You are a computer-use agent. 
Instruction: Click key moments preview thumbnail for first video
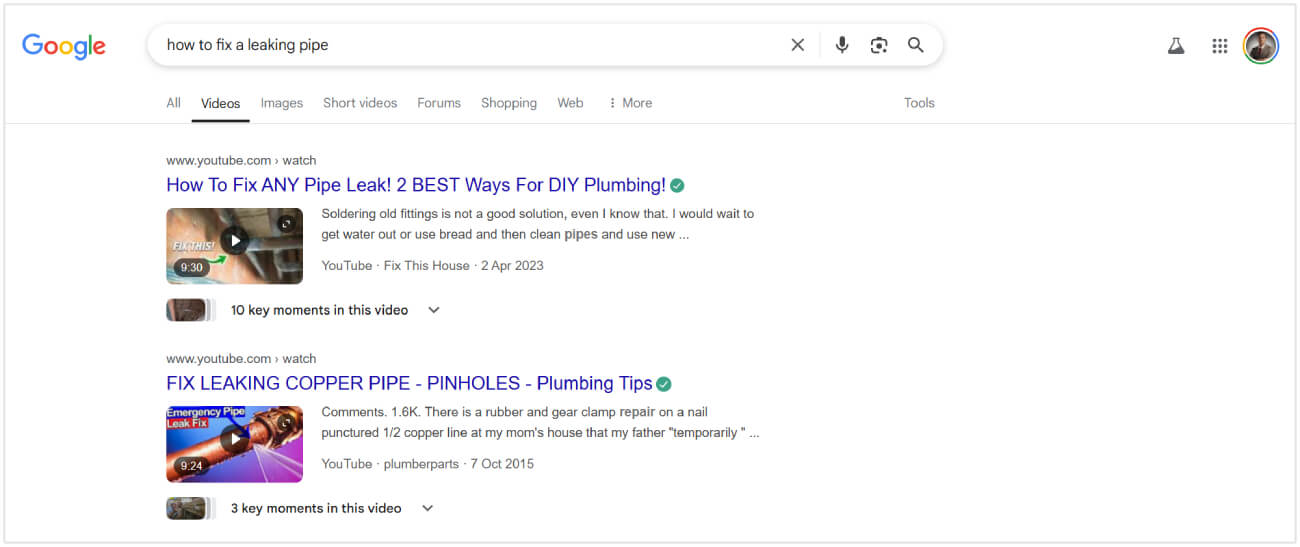pos(190,310)
